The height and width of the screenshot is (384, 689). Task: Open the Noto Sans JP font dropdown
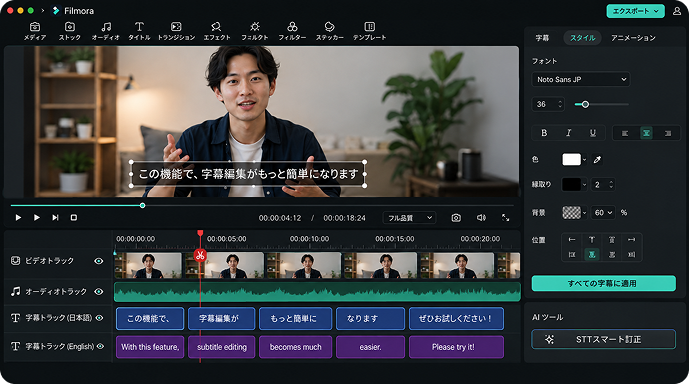pos(580,80)
